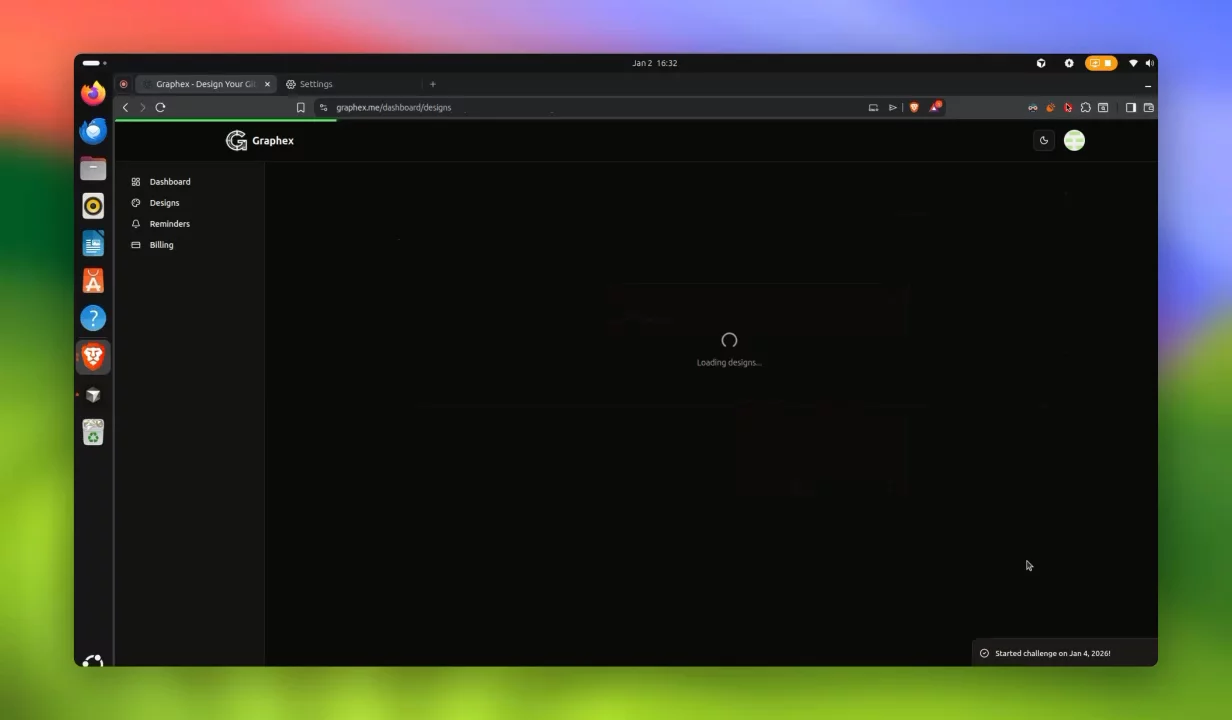Click the red recording dot left of tabs

click(124, 84)
